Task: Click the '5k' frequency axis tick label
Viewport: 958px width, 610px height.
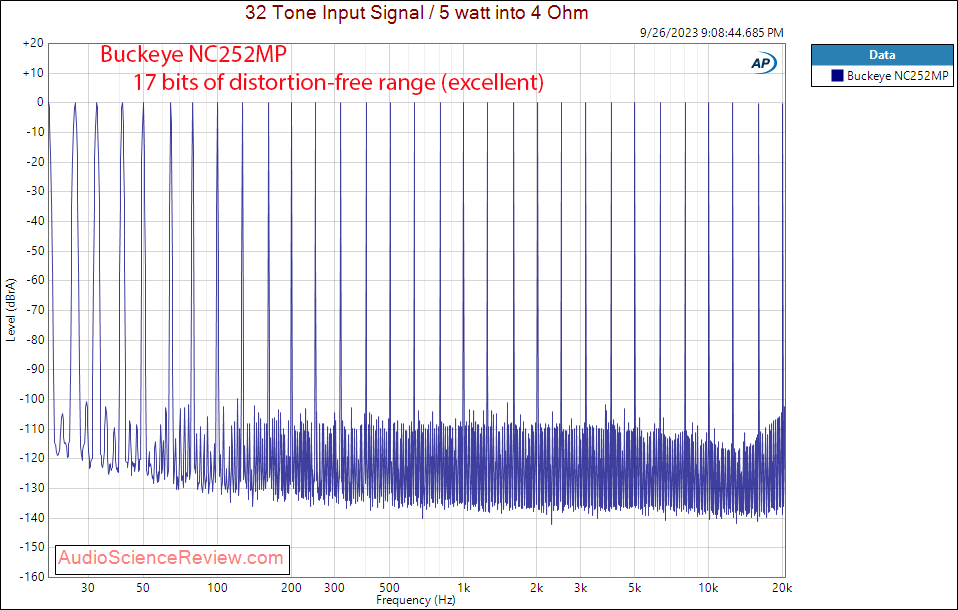Action: pyautogui.click(x=635, y=588)
